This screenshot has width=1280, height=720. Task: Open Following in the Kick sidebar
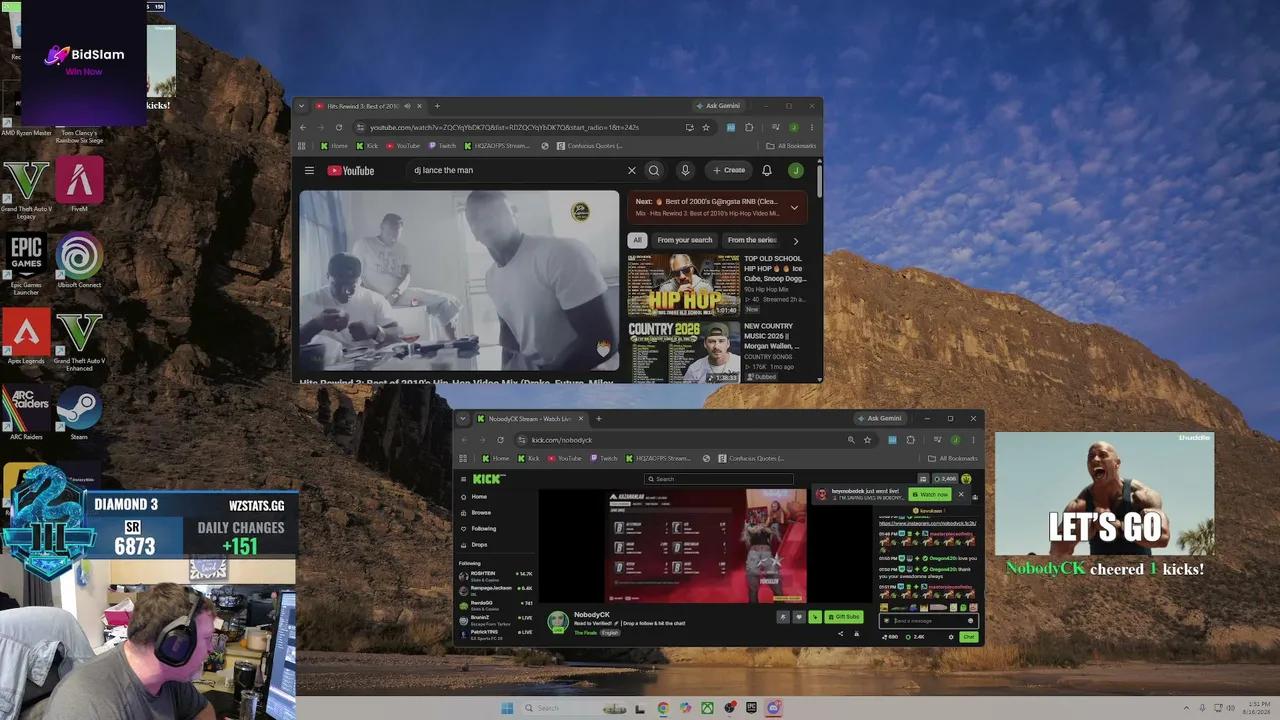pyautogui.click(x=483, y=529)
